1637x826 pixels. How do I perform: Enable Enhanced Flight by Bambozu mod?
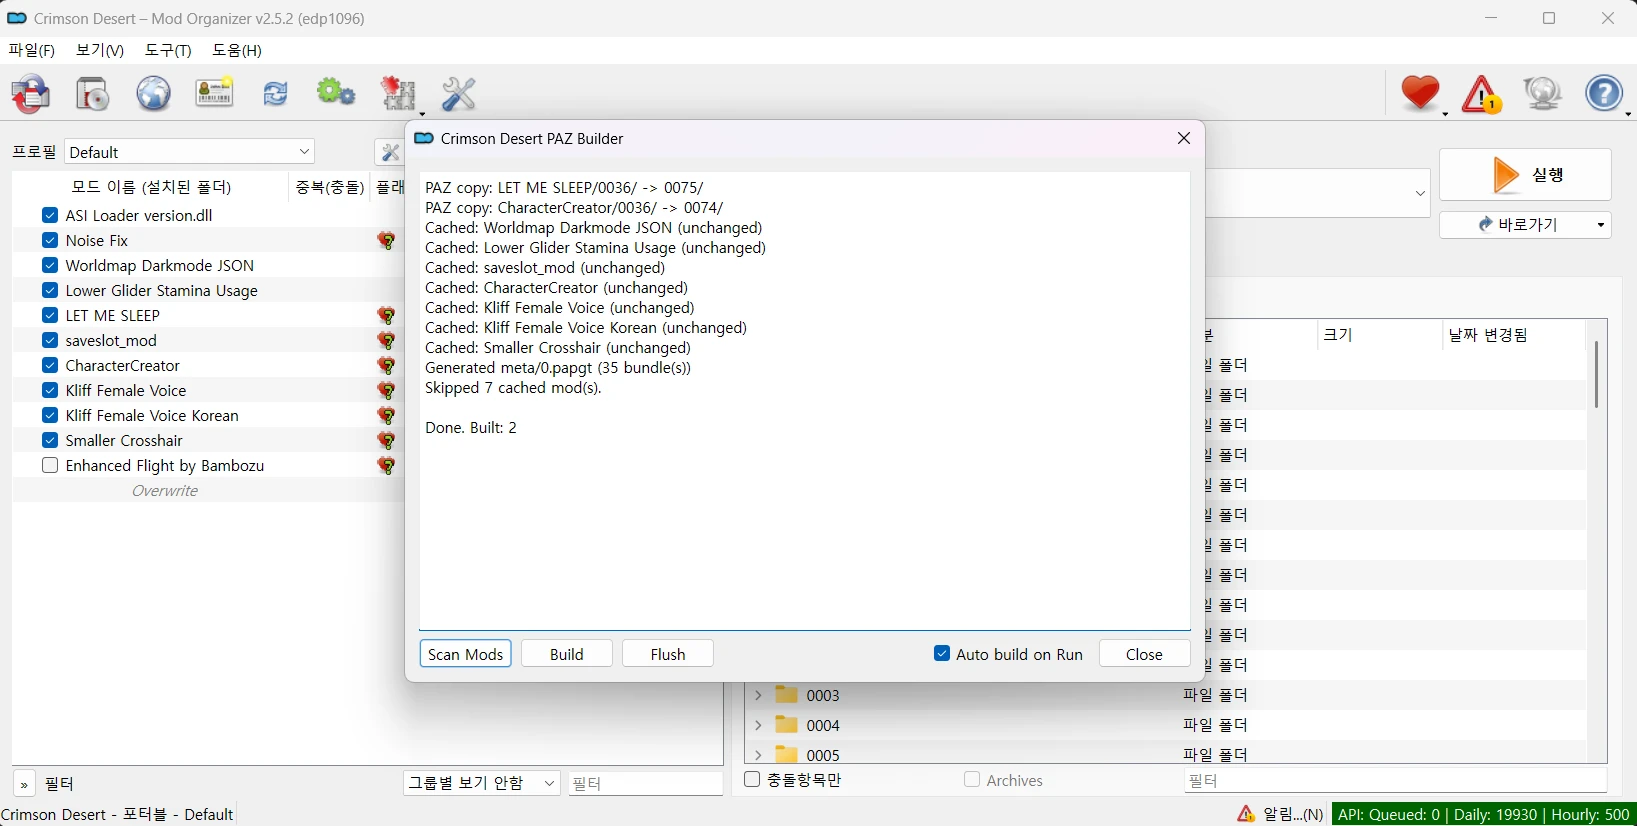[50, 465]
